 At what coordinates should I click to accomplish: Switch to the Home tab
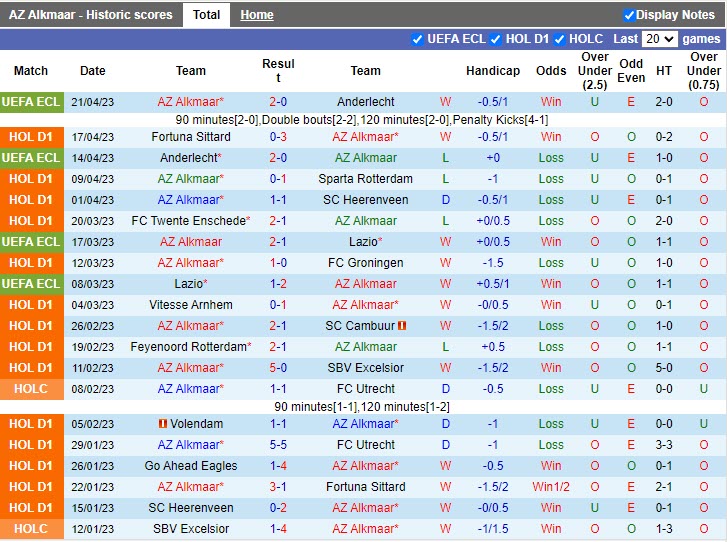pyautogui.click(x=257, y=15)
